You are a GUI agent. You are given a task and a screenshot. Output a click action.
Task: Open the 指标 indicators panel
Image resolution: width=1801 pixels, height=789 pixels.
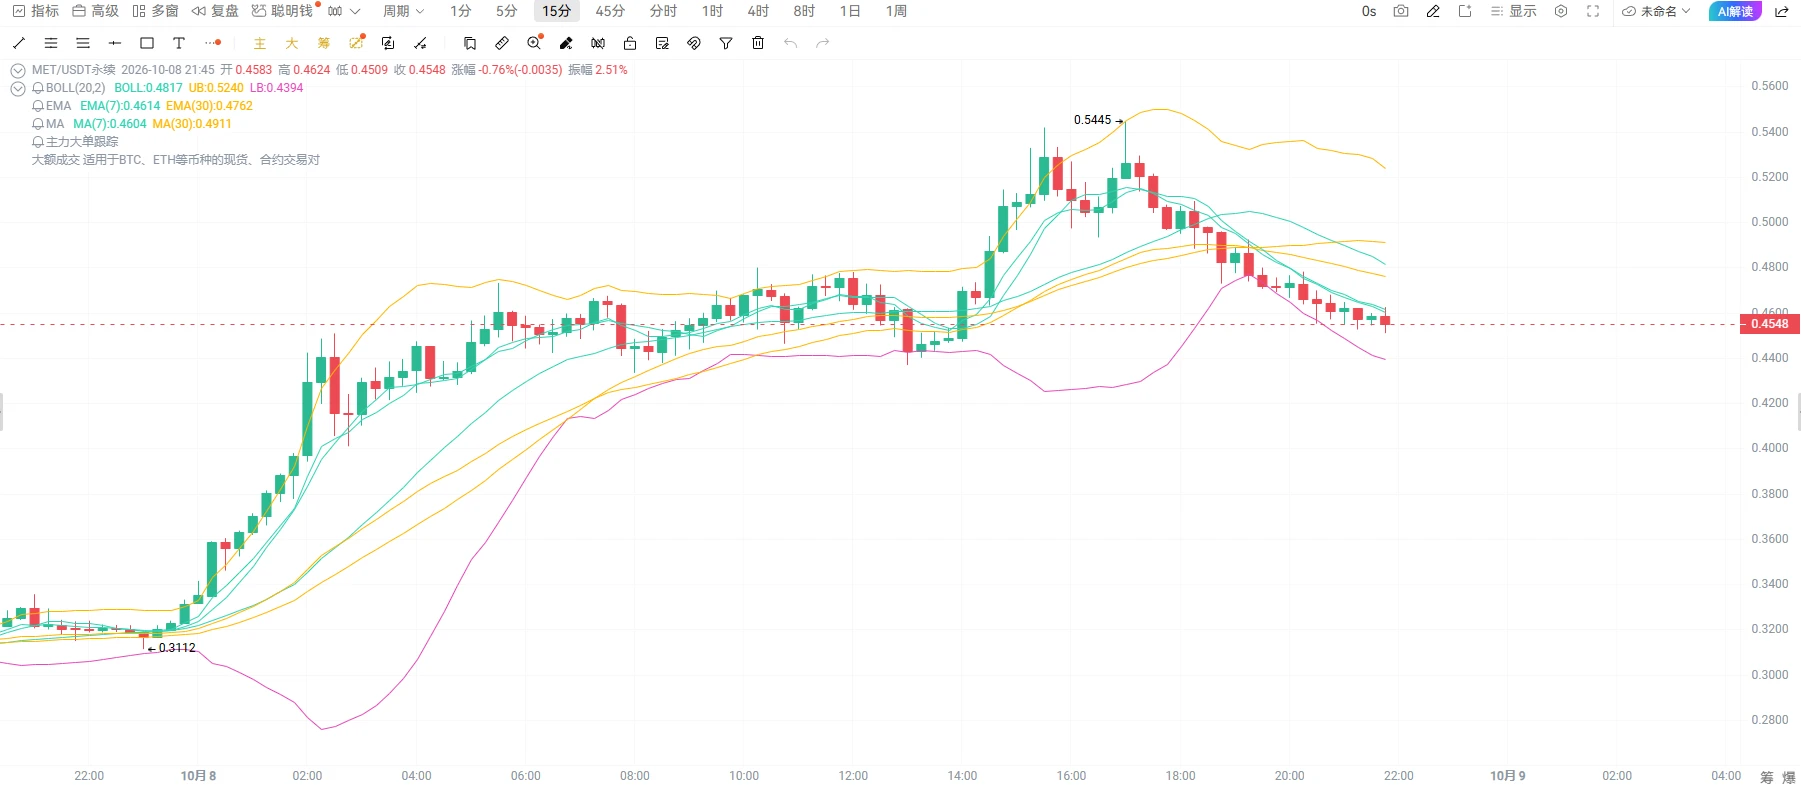(36, 11)
